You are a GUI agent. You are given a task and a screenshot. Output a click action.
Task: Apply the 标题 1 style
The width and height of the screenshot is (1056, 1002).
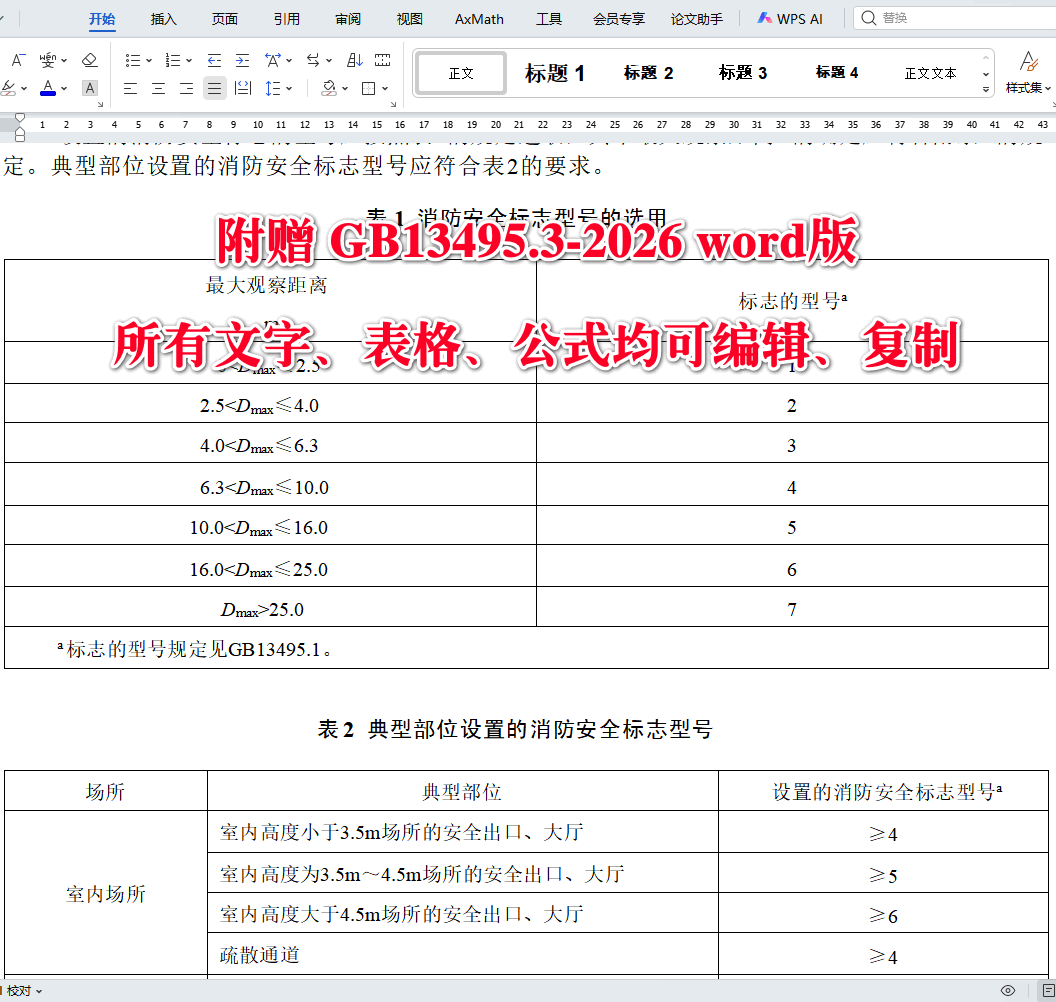click(554, 72)
